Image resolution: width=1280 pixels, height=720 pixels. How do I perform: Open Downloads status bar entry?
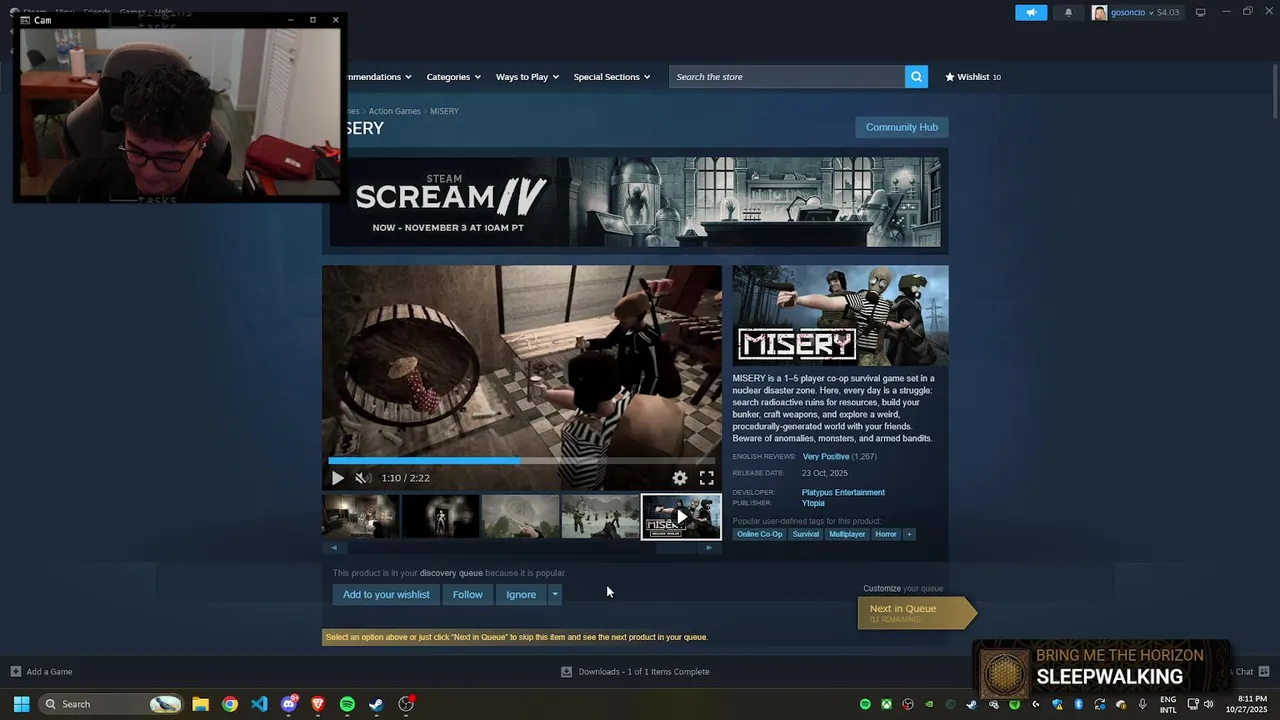click(635, 672)
